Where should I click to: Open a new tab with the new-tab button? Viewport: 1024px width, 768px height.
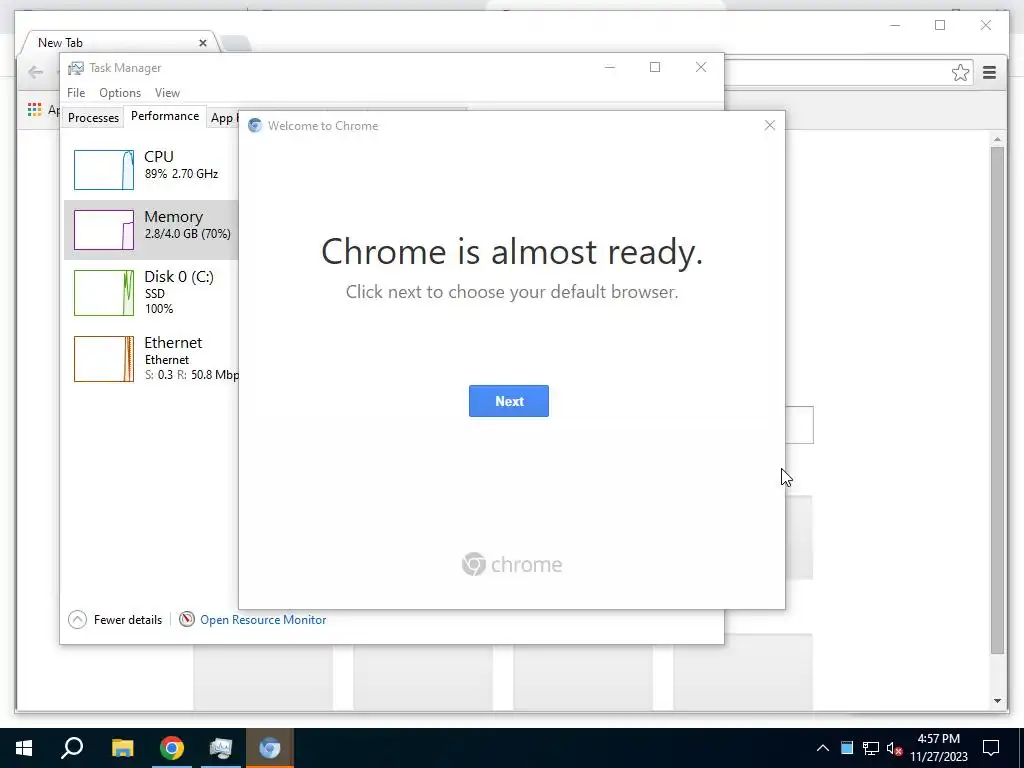235,43
